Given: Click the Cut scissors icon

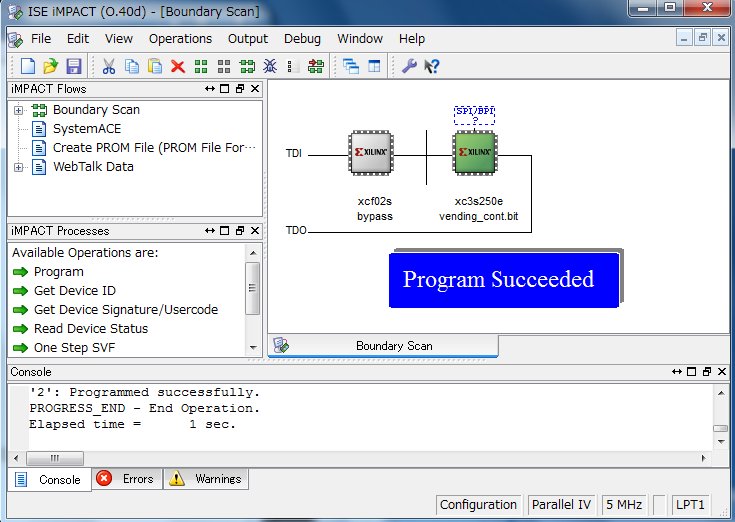Looking at the screenshot, I should point(109,66).
